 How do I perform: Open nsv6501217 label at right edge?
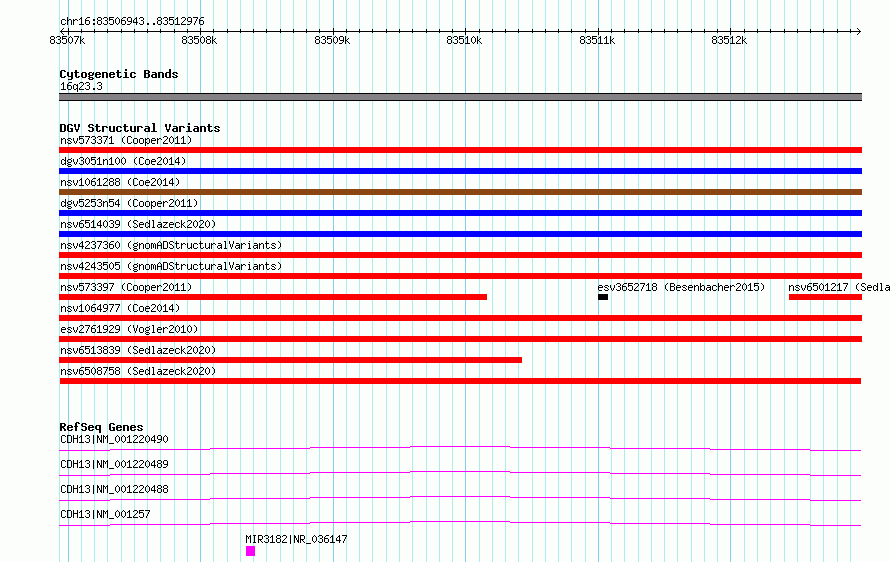pyautogui.click(x=839, y=287)
